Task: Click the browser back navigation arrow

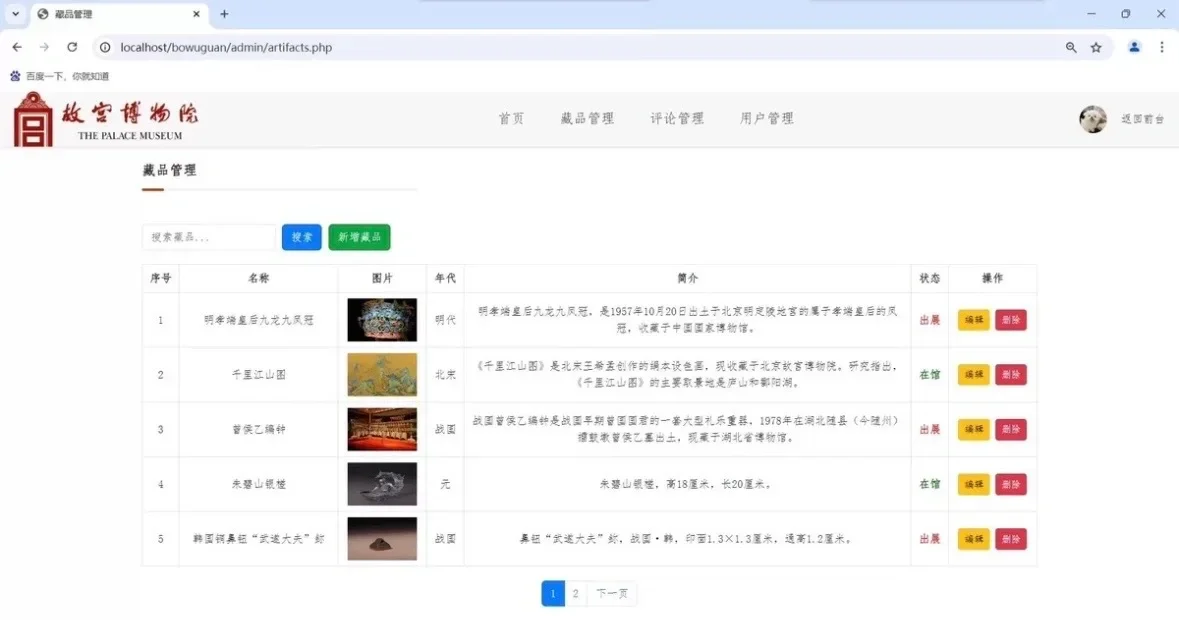Action: [x=16, y=47]
